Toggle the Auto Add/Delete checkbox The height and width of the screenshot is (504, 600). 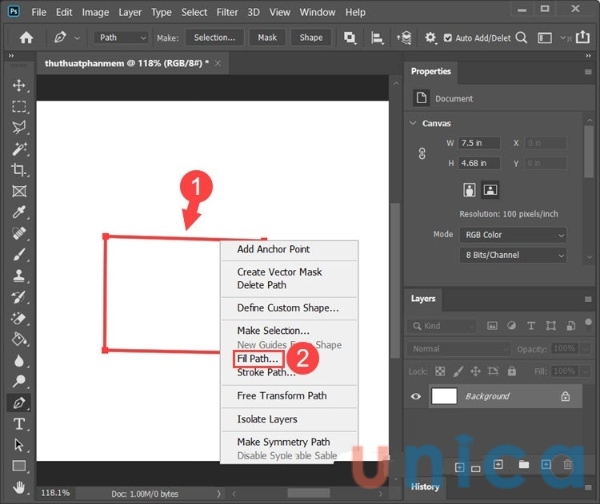pos(446,38)
